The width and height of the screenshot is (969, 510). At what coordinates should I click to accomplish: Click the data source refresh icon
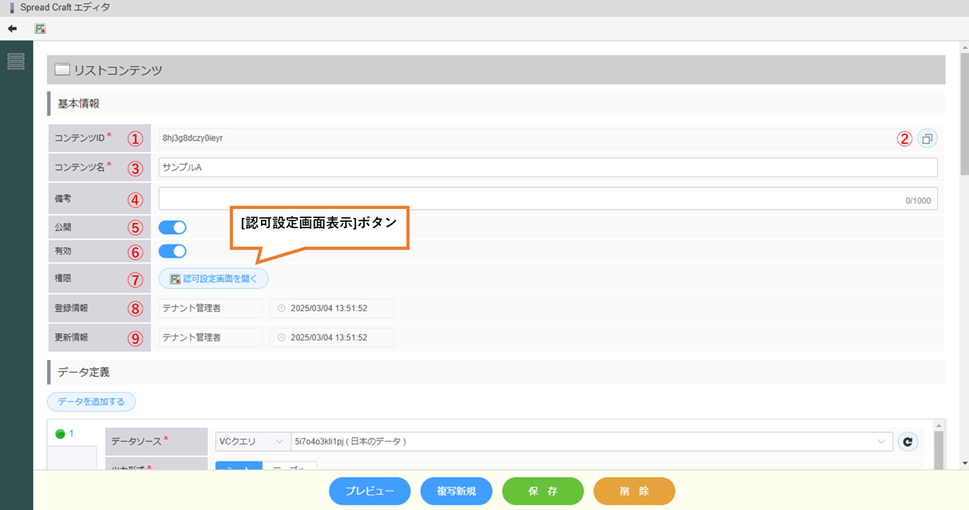908,441
